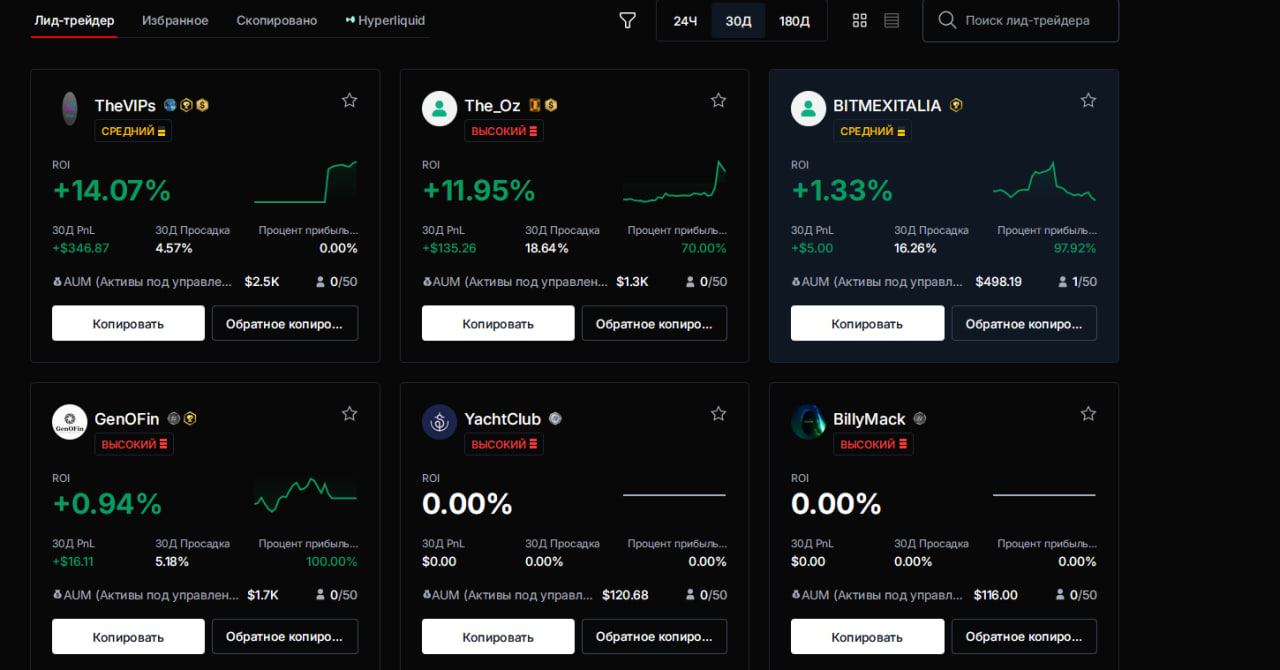Click BITMEXITALIA AUM $498.19 value
This screenshot has height=670, width=1280.
(999, 282)
